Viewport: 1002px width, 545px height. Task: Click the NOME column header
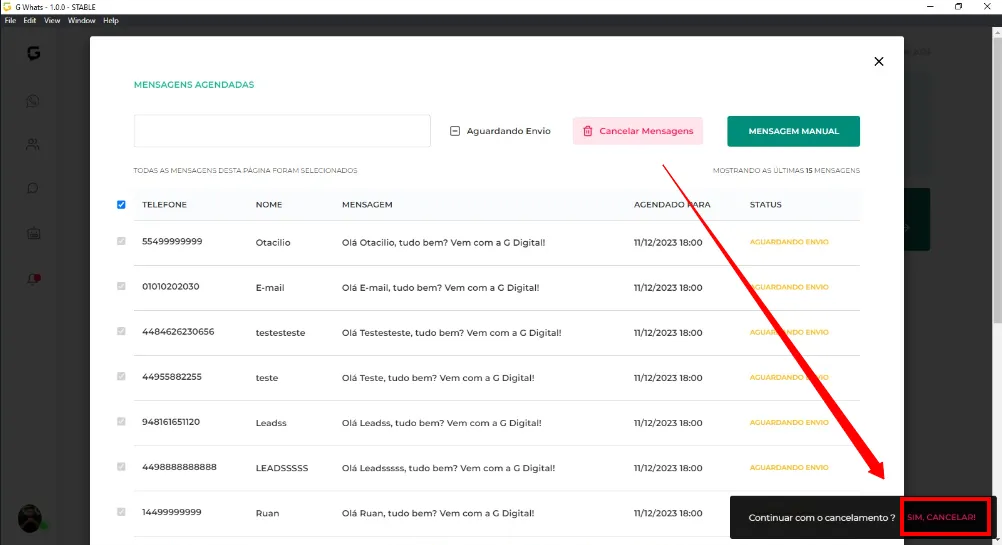(268, 204)
